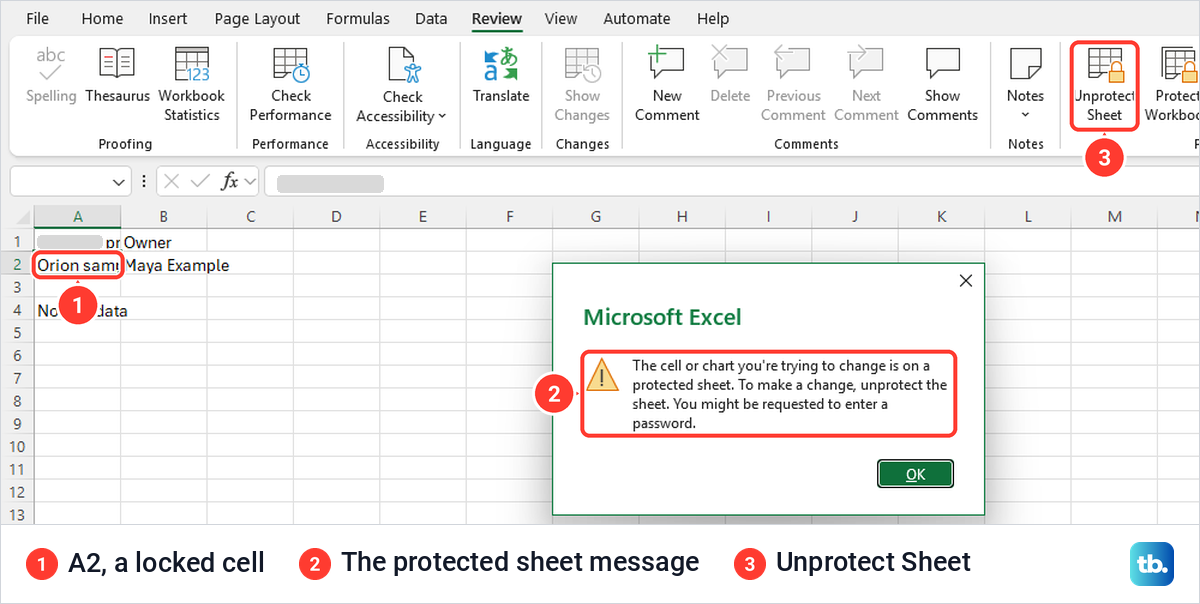The image size is (1200, 604).
Task: Click the warning triangle icon in dialog
Action: [602, 374]
